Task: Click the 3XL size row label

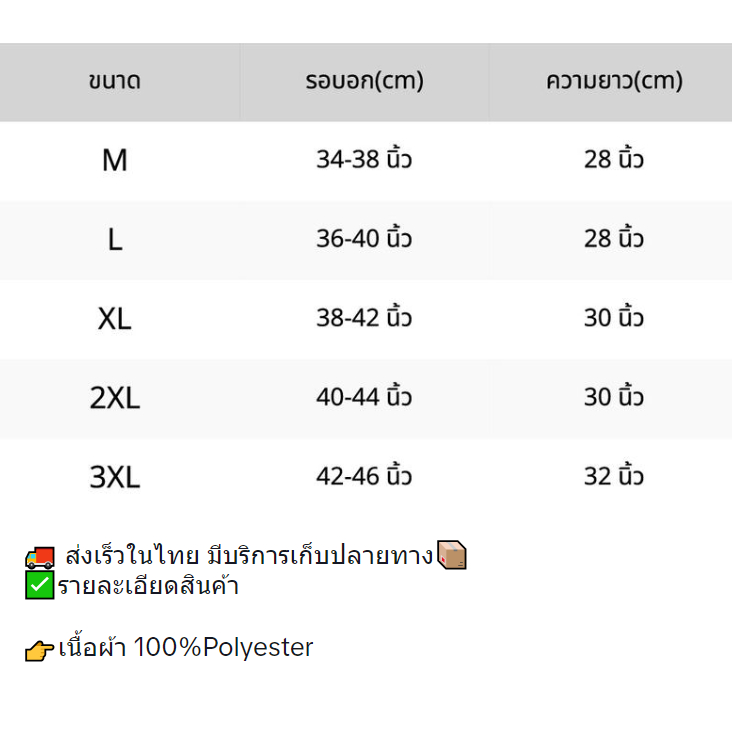Action: pyautogui.click(x=115, y=477)
